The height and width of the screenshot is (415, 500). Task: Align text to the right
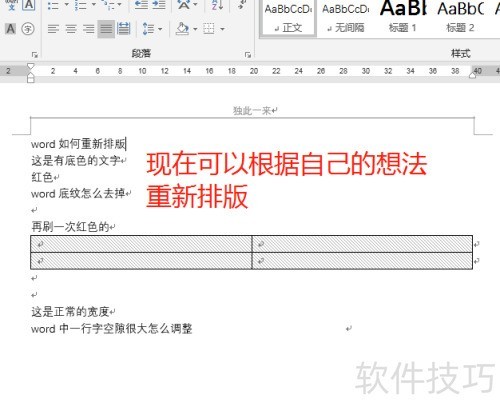(89, 29)
